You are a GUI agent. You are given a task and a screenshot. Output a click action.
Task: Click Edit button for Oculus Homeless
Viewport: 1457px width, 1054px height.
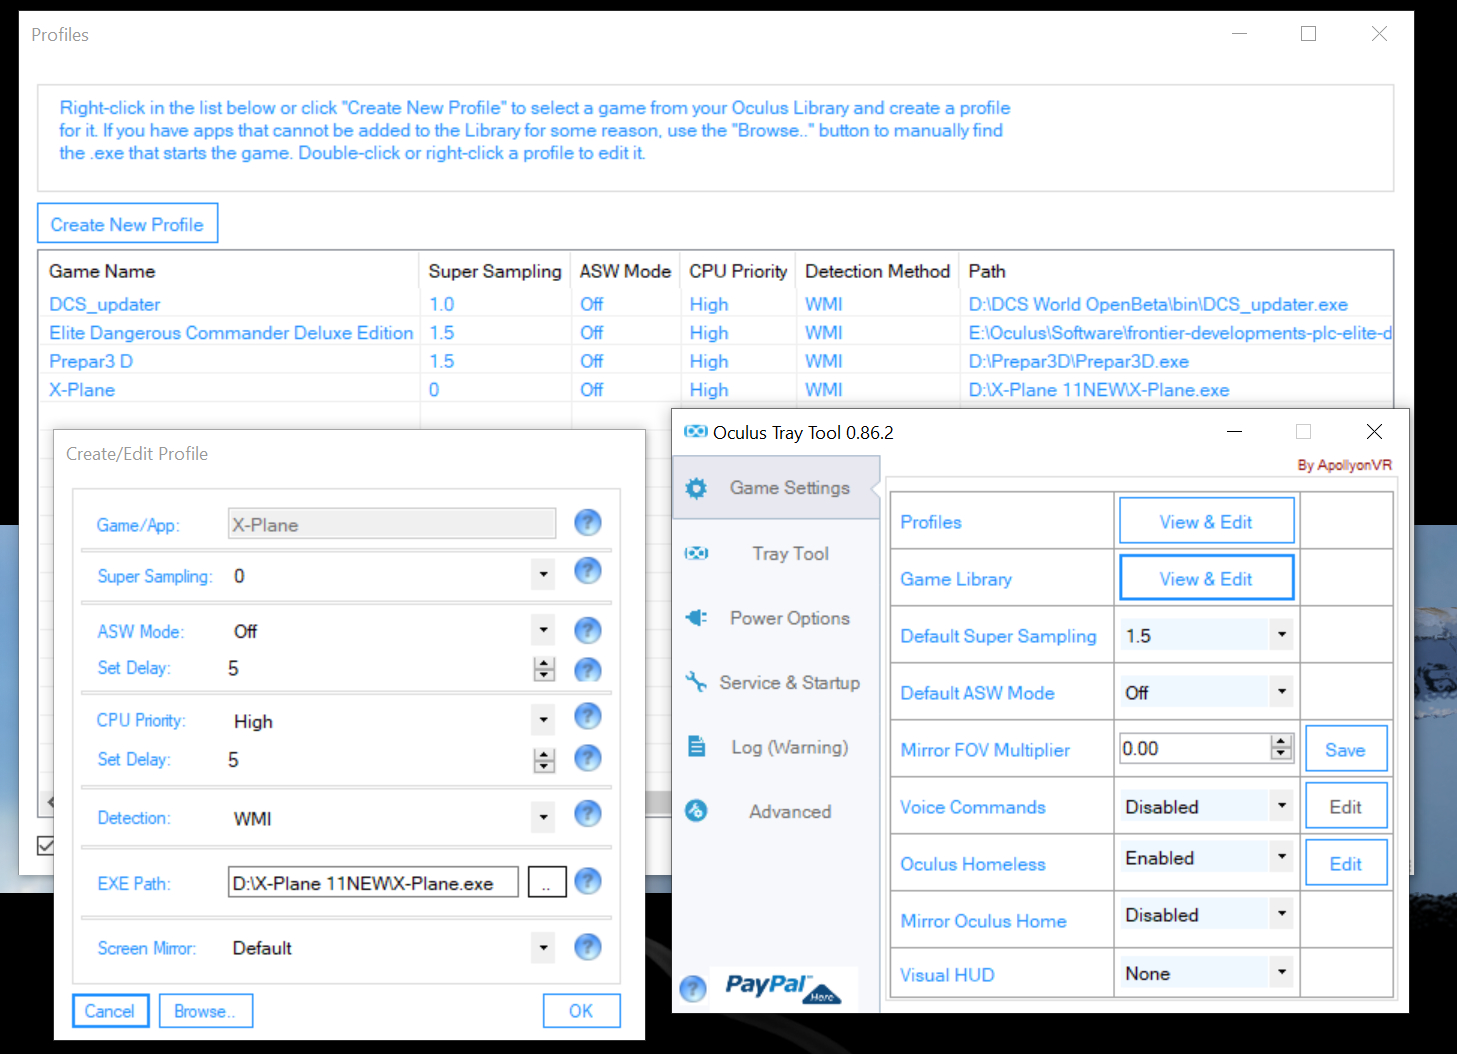coord(1346,863)
